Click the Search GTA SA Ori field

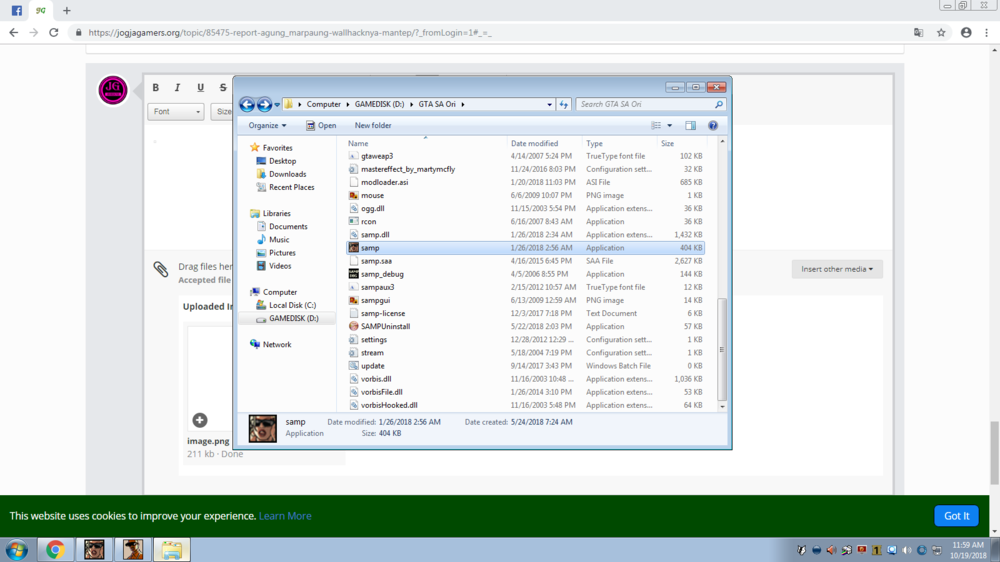point(651,104)
